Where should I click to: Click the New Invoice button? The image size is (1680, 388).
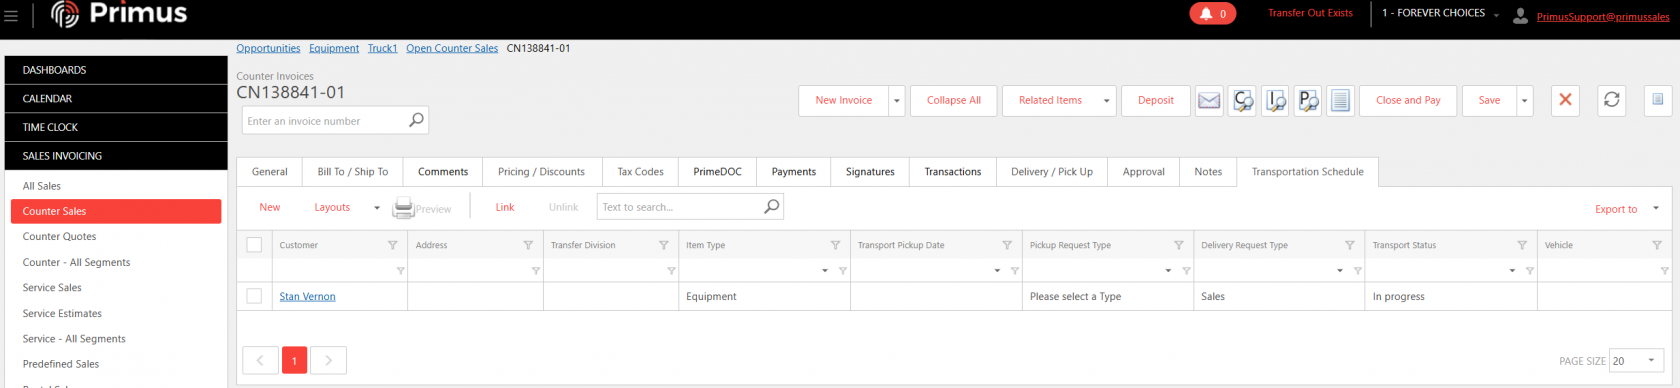844,101
